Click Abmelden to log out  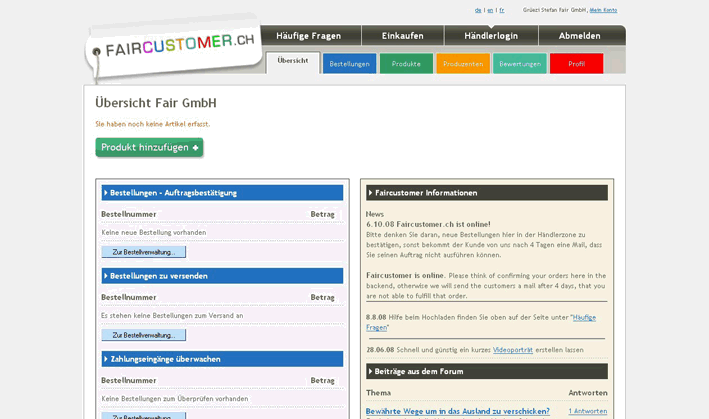(580, 36)
